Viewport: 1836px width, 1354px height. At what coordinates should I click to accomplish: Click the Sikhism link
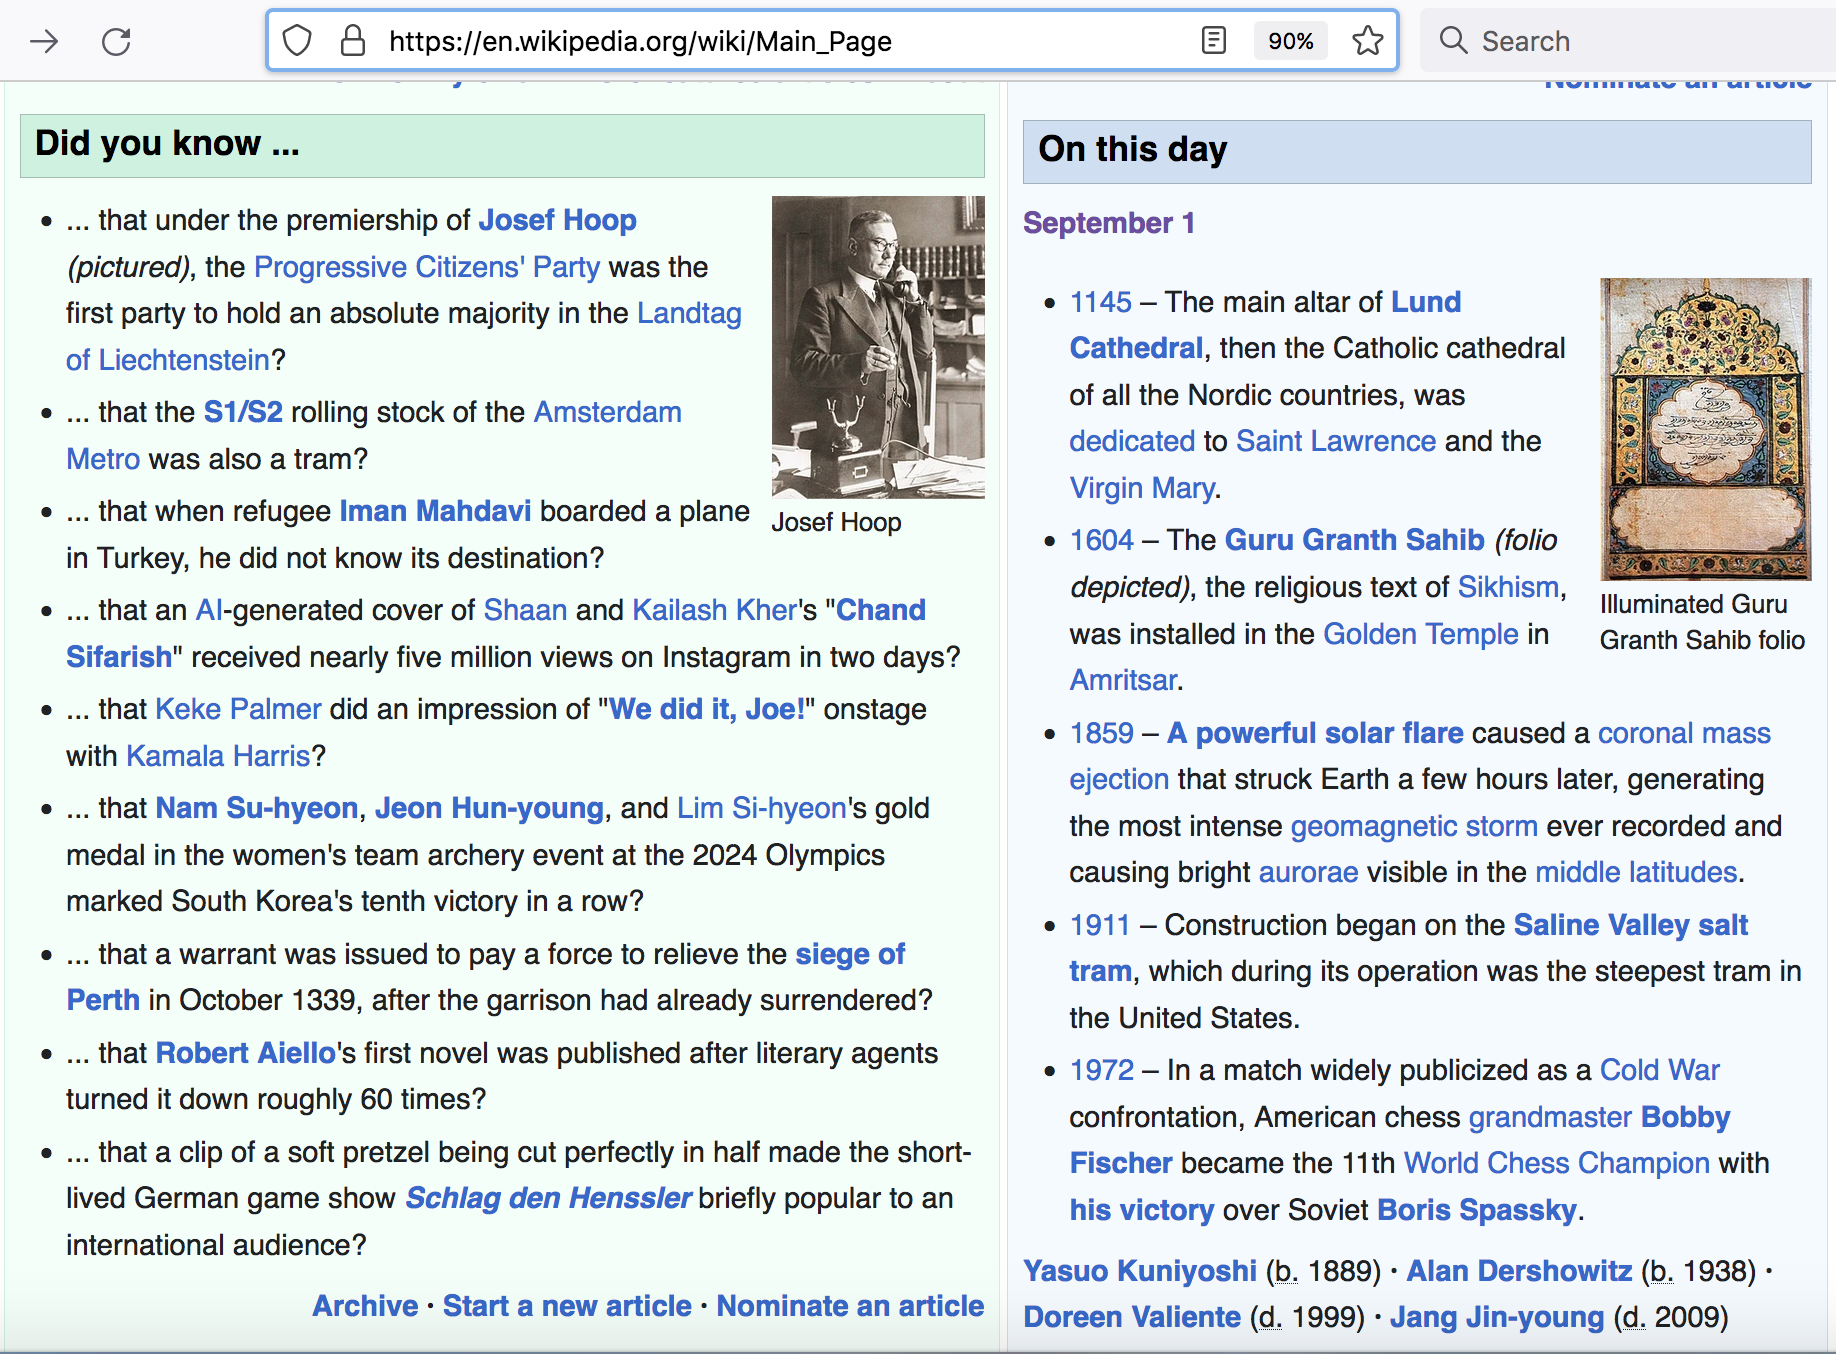pos(1508,587)
